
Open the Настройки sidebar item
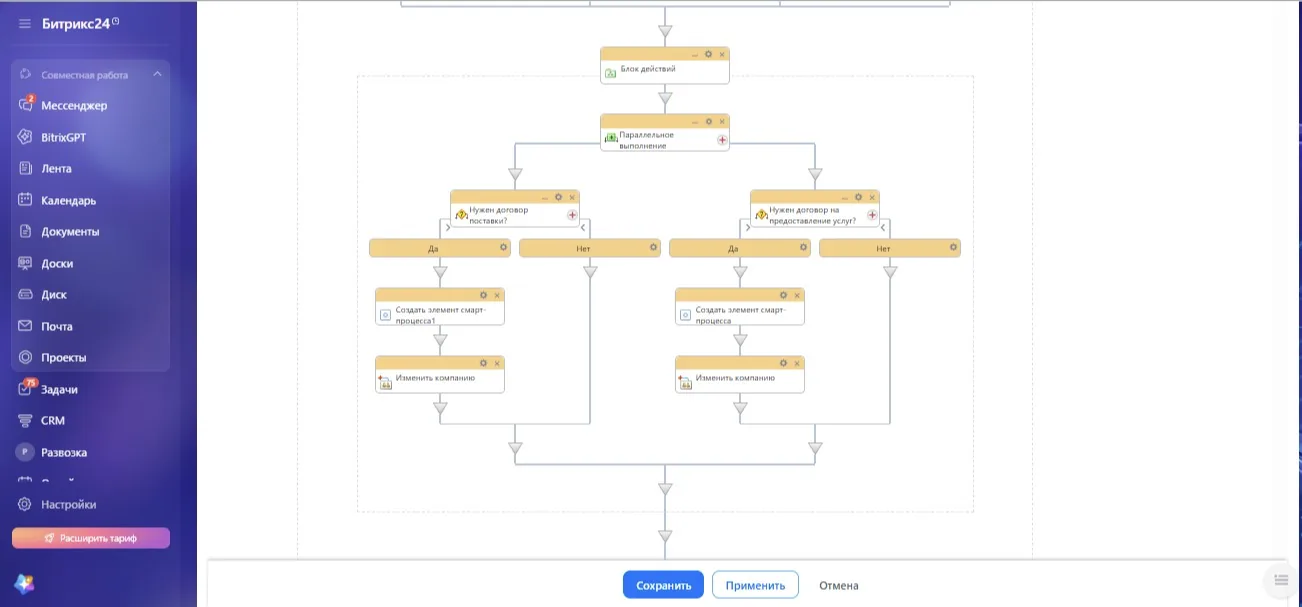pyautogui.click(x=68, y=505)
